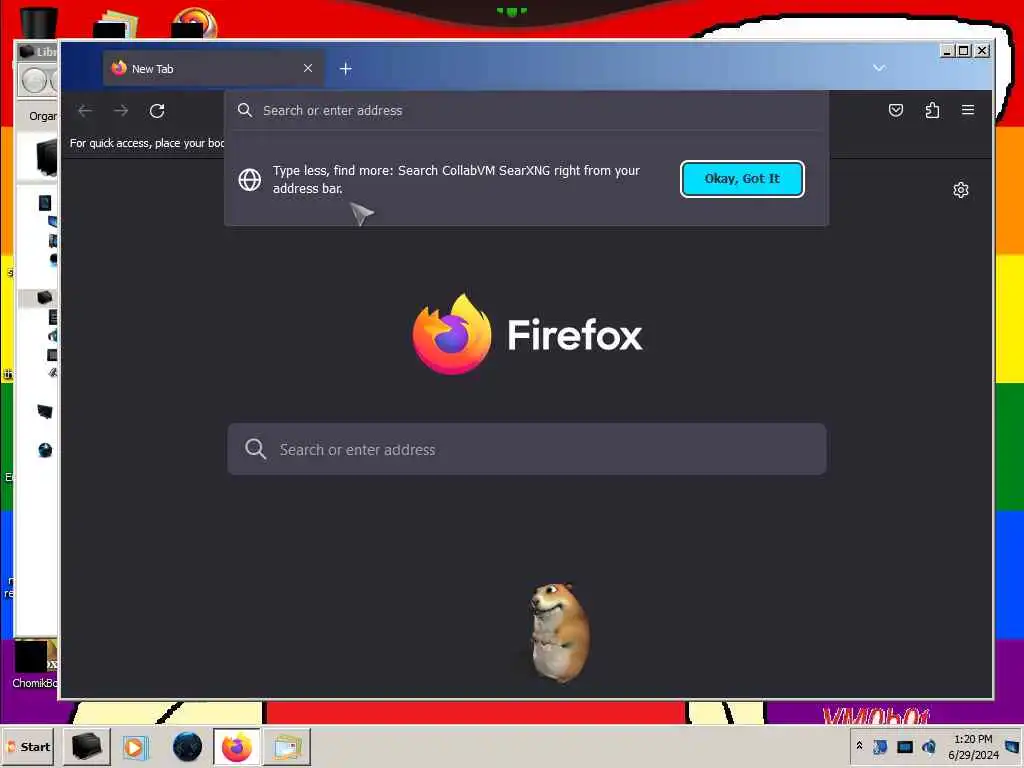Open the dark globe browser taskbar icon

(x=187, y=747)
